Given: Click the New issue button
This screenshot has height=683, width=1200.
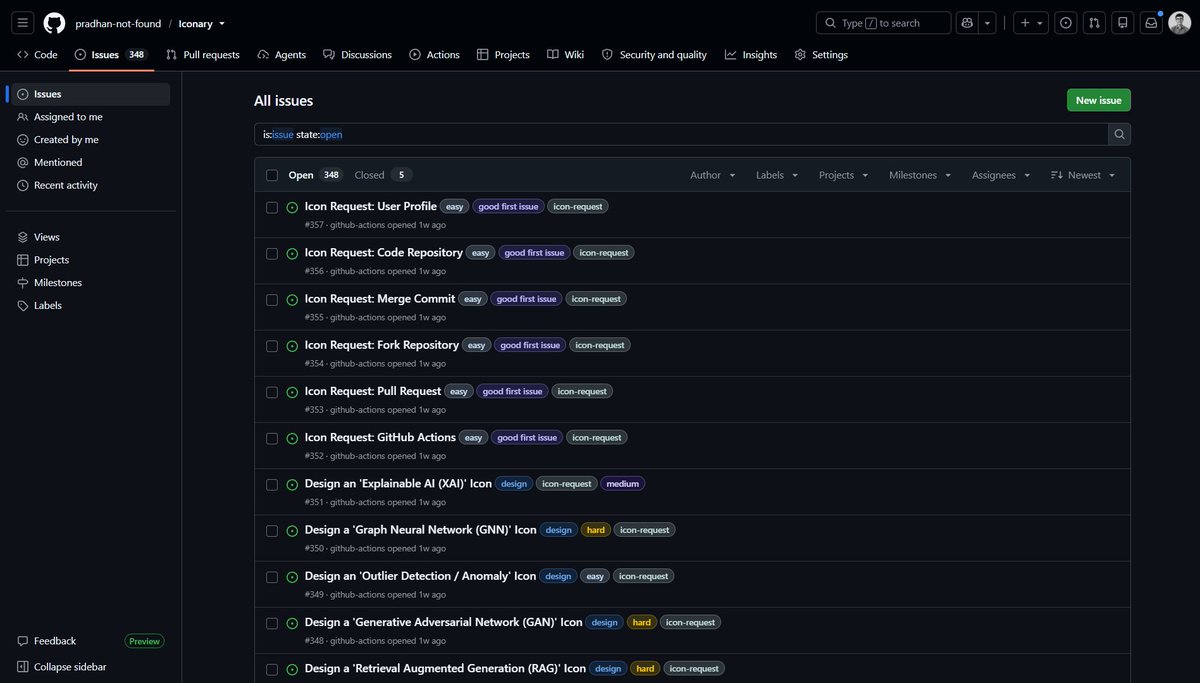Looking at the screenshot, I should pyautogui.click(x=1098, y=100).
